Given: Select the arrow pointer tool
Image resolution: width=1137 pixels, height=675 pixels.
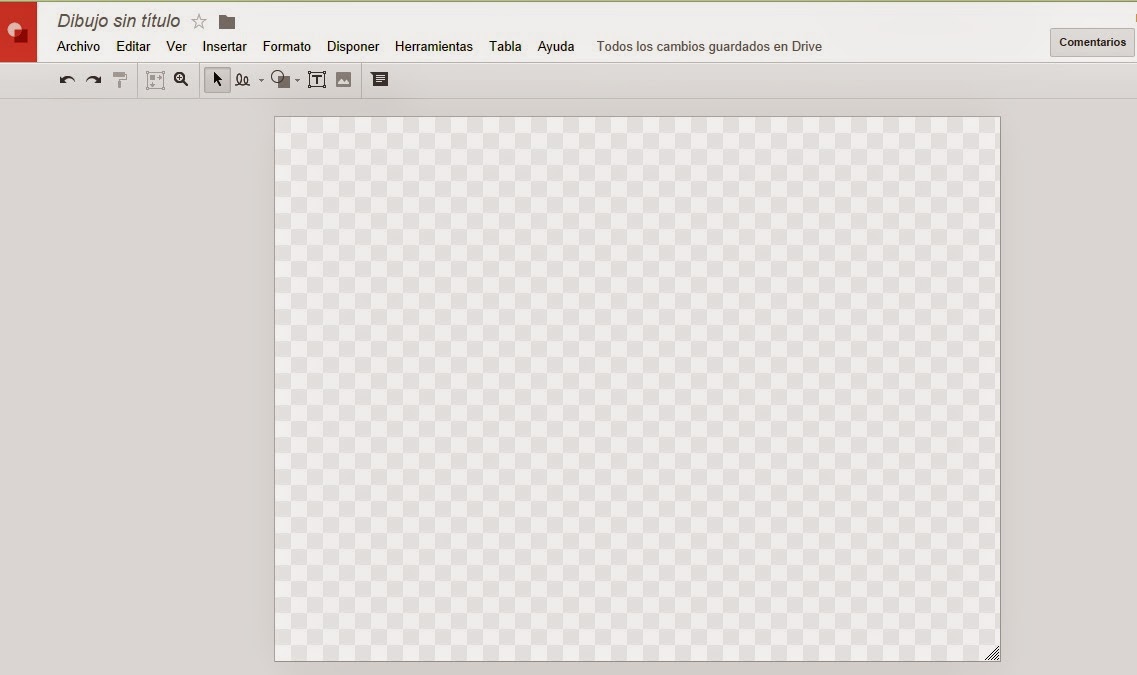Looking at the screenshot, I should [x=218, y=80].
